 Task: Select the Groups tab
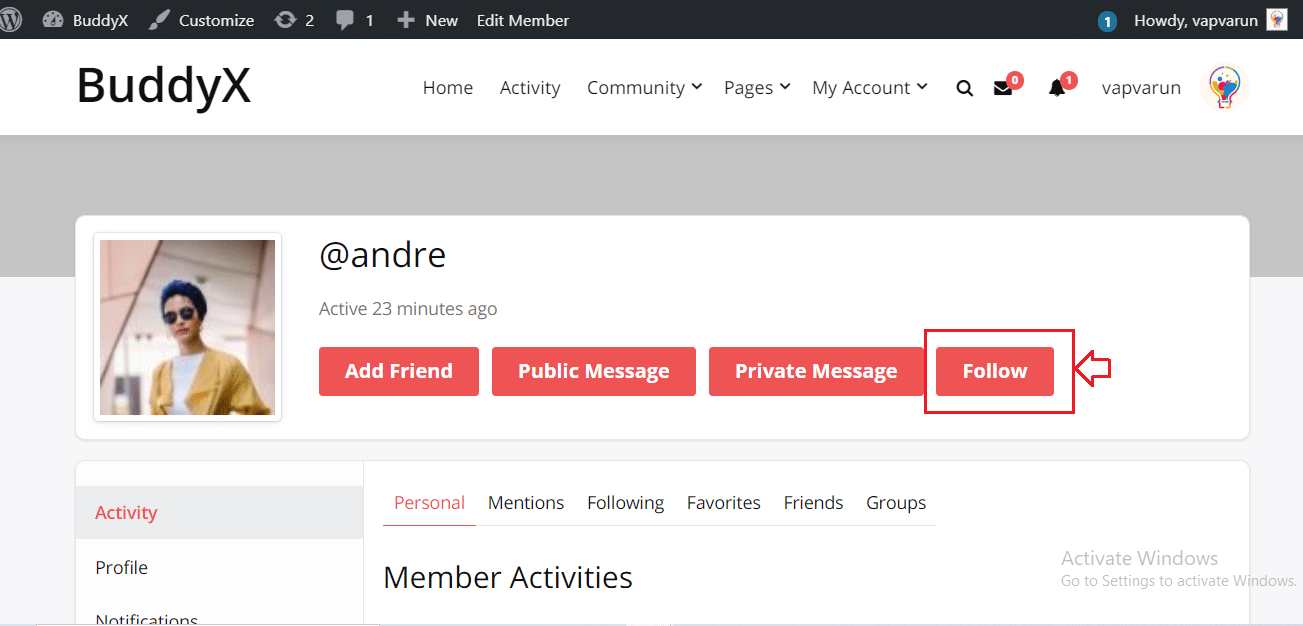(x=895, y=502)
